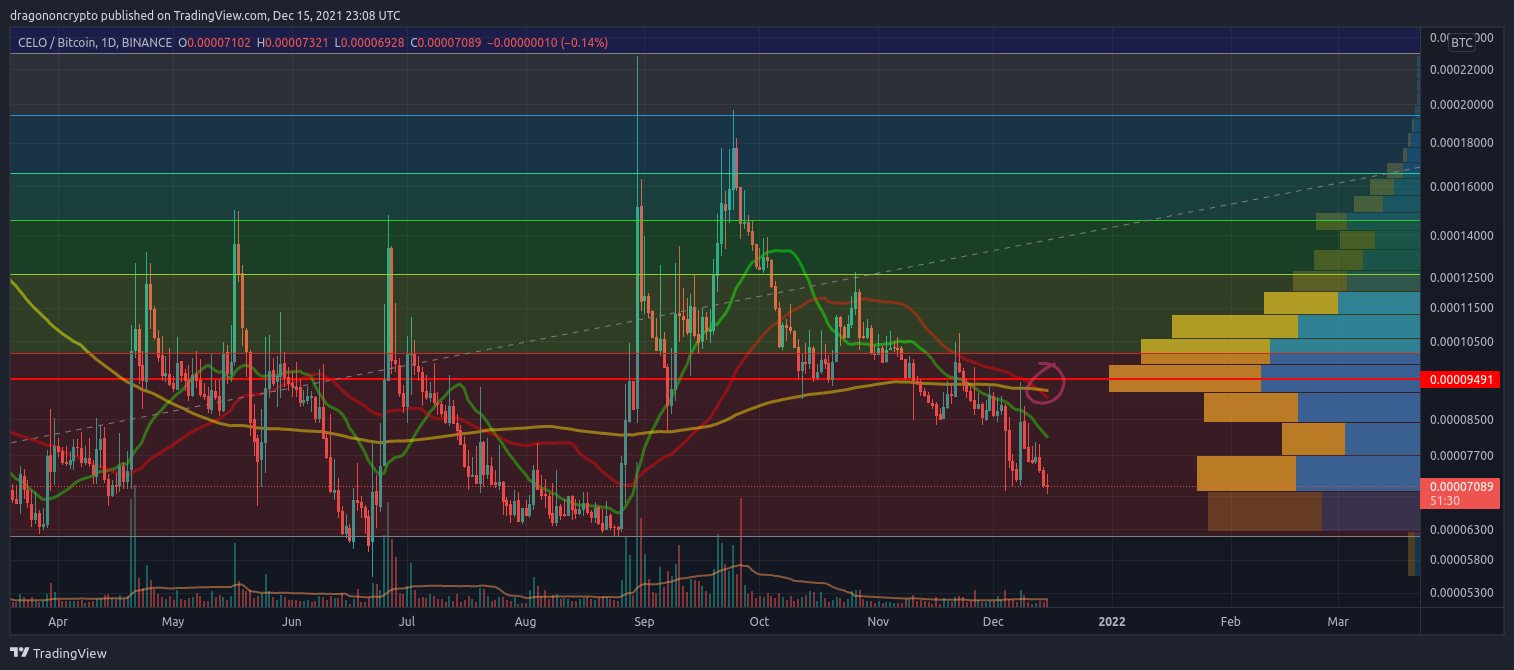
Task: Click the Dec label on the time axis
Action: (x=993, y=622)
